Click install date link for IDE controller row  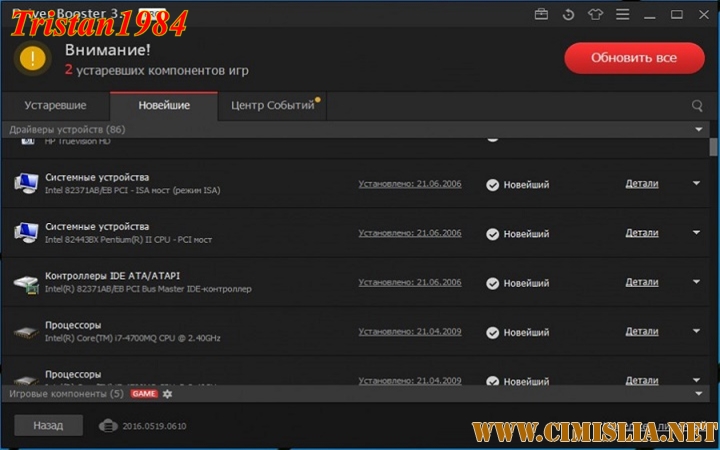pos(410,282)
